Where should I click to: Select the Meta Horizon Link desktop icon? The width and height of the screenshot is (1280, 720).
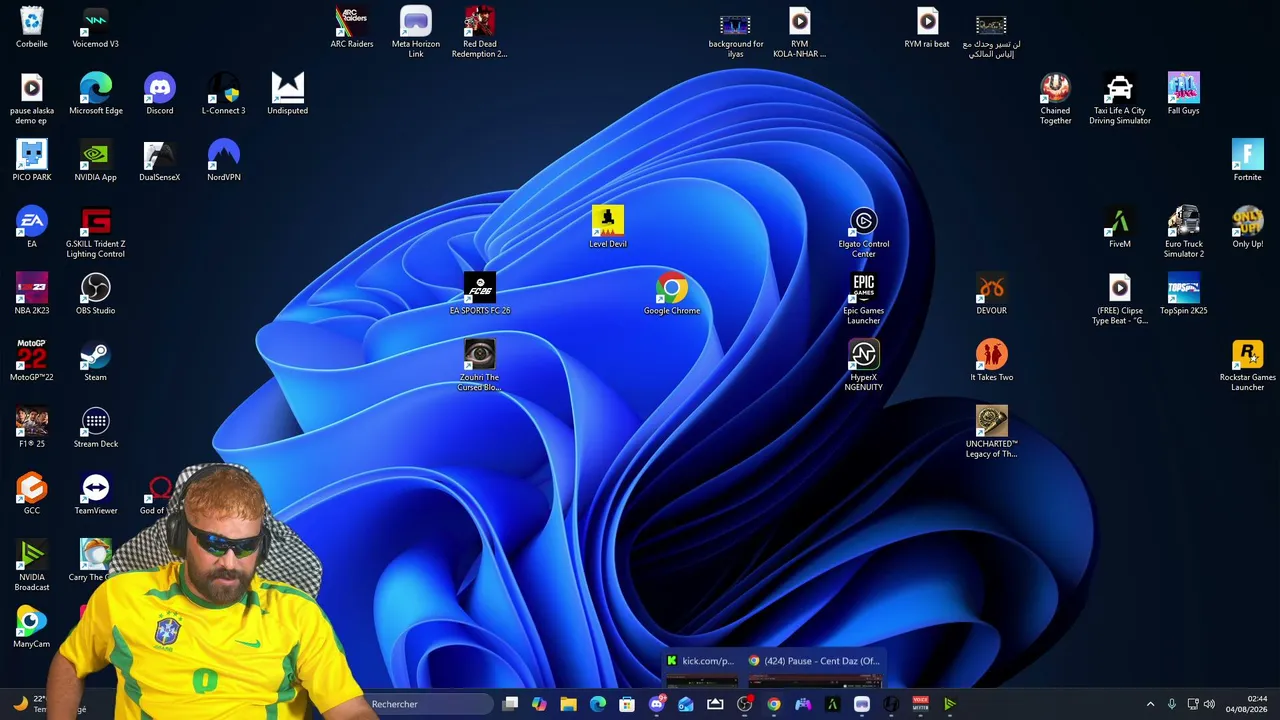coord(416,32)
